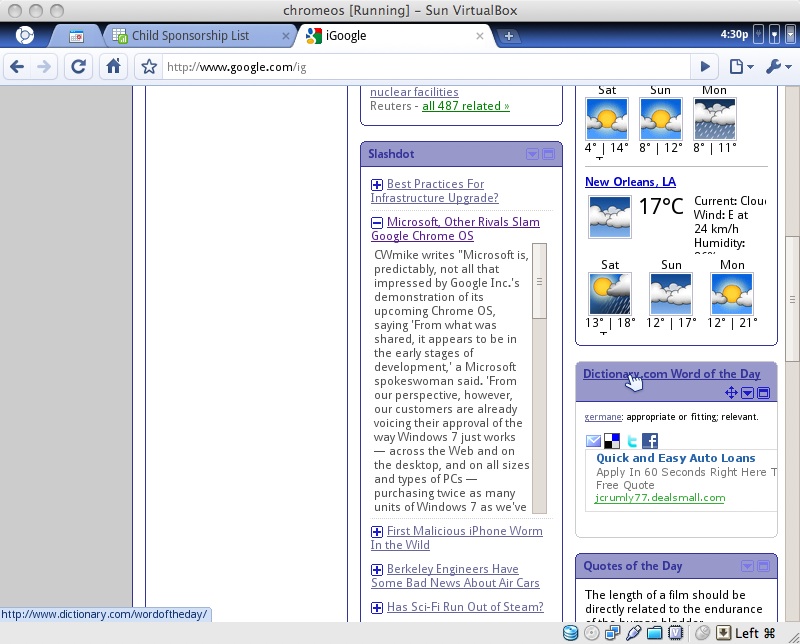This screenshot has height=644, width=800.
Task: Click the move gadget cross-arrows icon
Action: (731, 392)
